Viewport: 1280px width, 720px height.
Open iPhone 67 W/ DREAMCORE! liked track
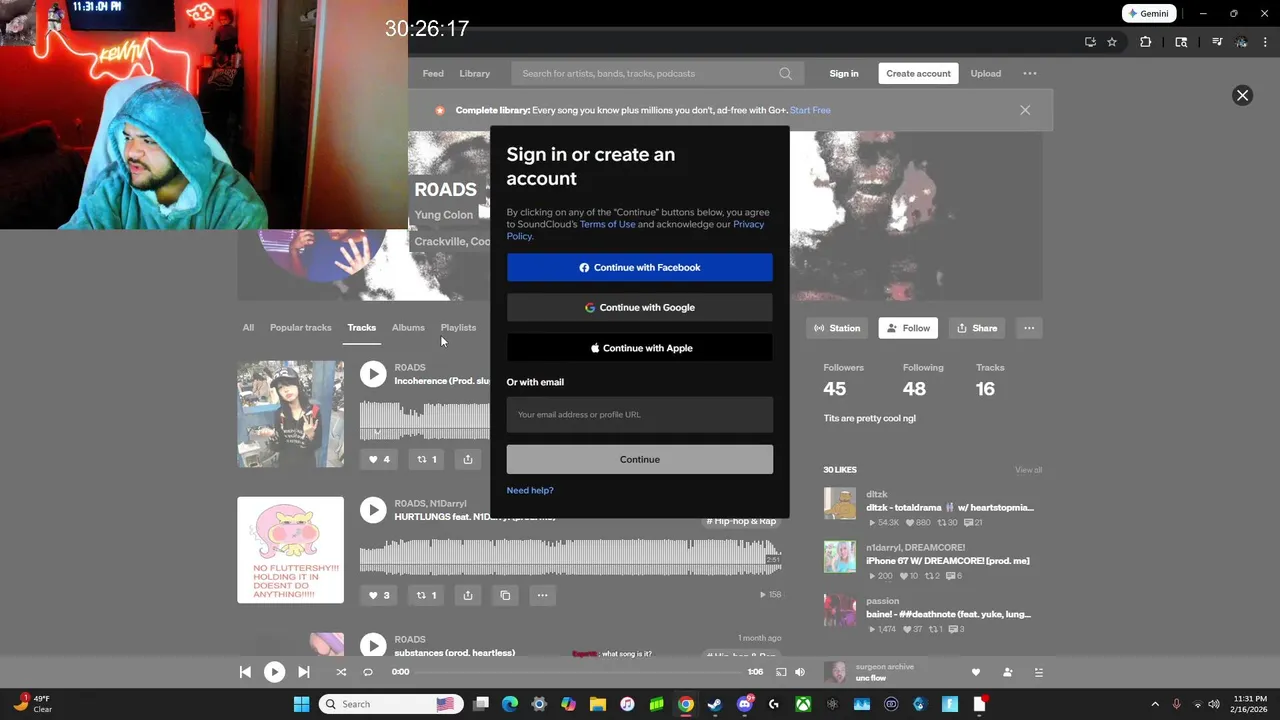tap(947, 561)
